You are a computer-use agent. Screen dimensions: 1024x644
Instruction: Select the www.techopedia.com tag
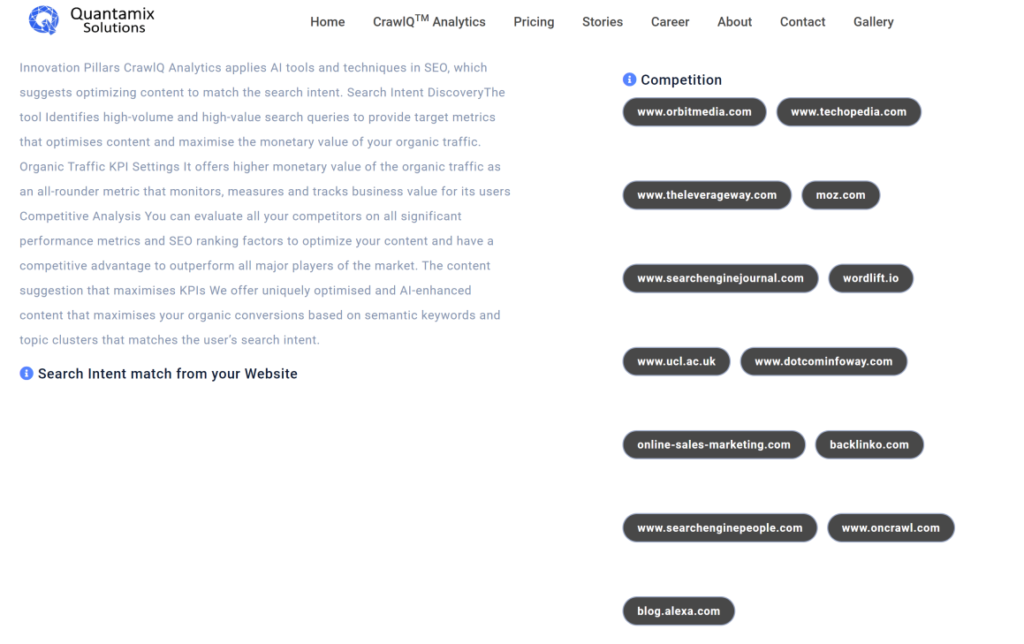[x=848, y=112]
